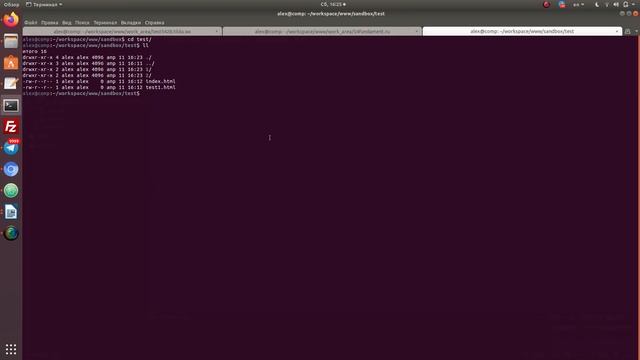Open the Вкладки menu

(x=131, y=22)
